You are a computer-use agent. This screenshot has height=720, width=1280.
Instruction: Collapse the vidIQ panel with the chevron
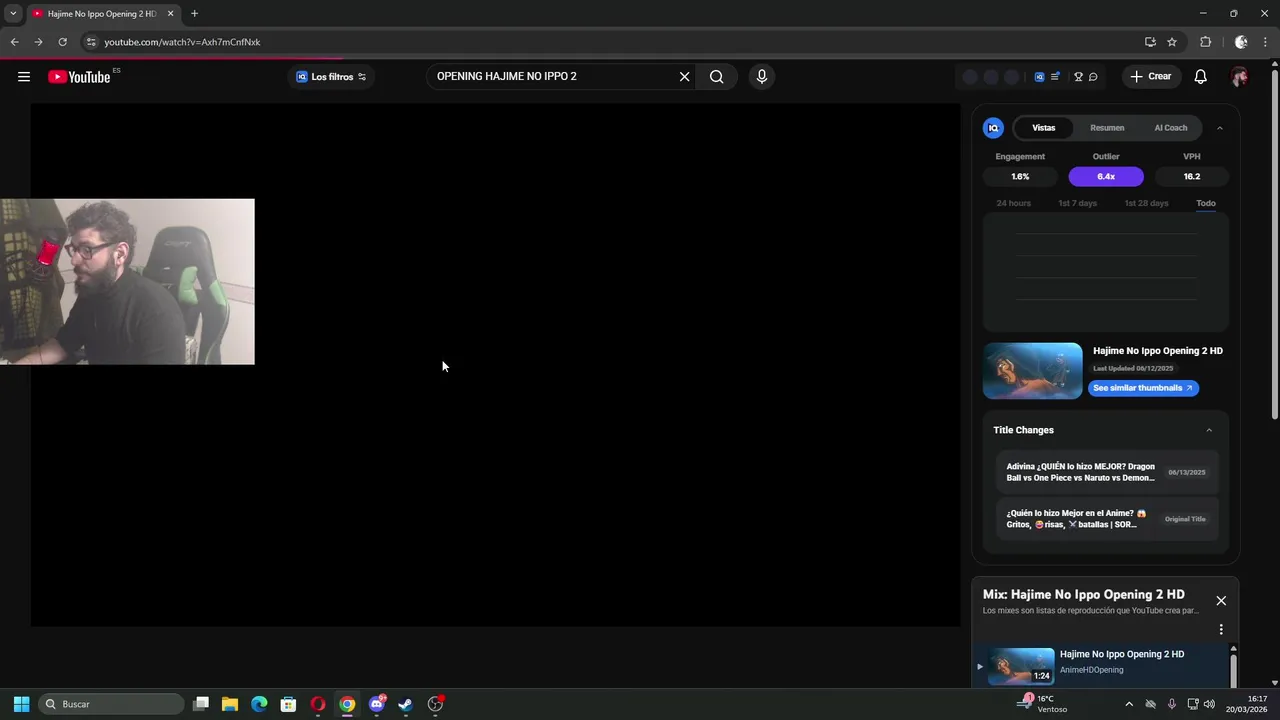1219,128
